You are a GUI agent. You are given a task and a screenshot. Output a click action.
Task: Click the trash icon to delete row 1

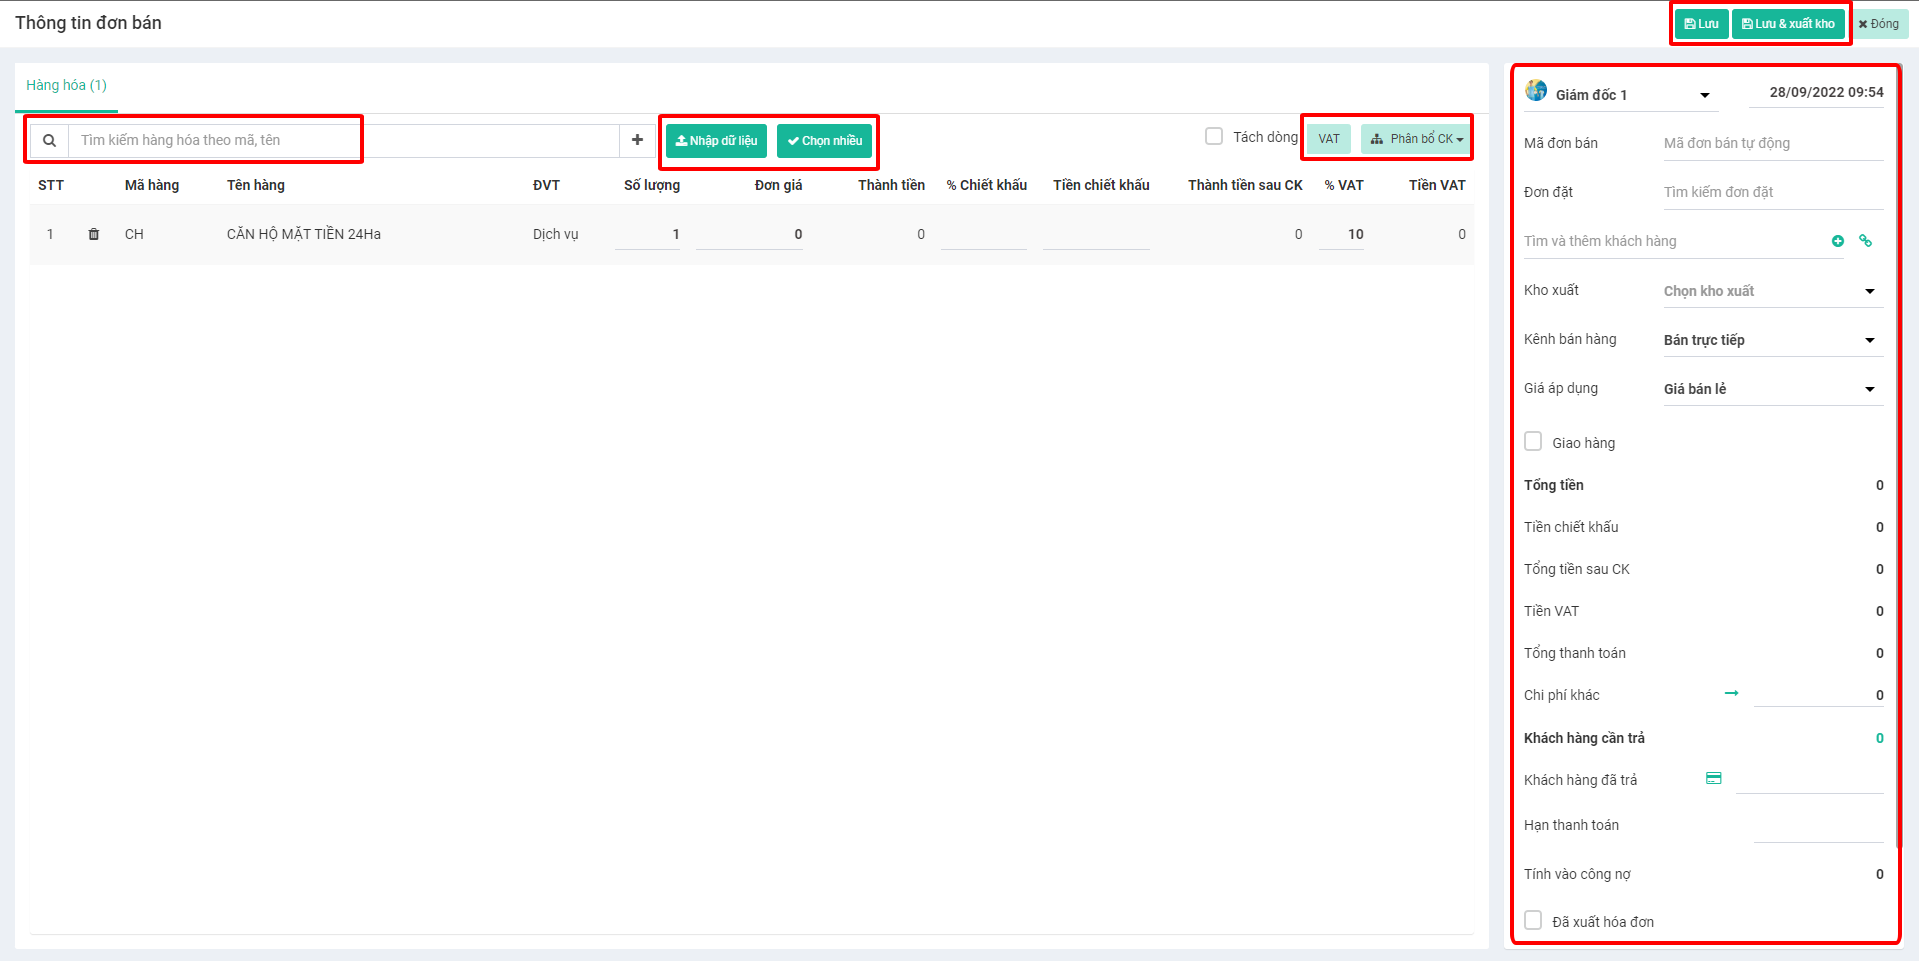point(94,234)
